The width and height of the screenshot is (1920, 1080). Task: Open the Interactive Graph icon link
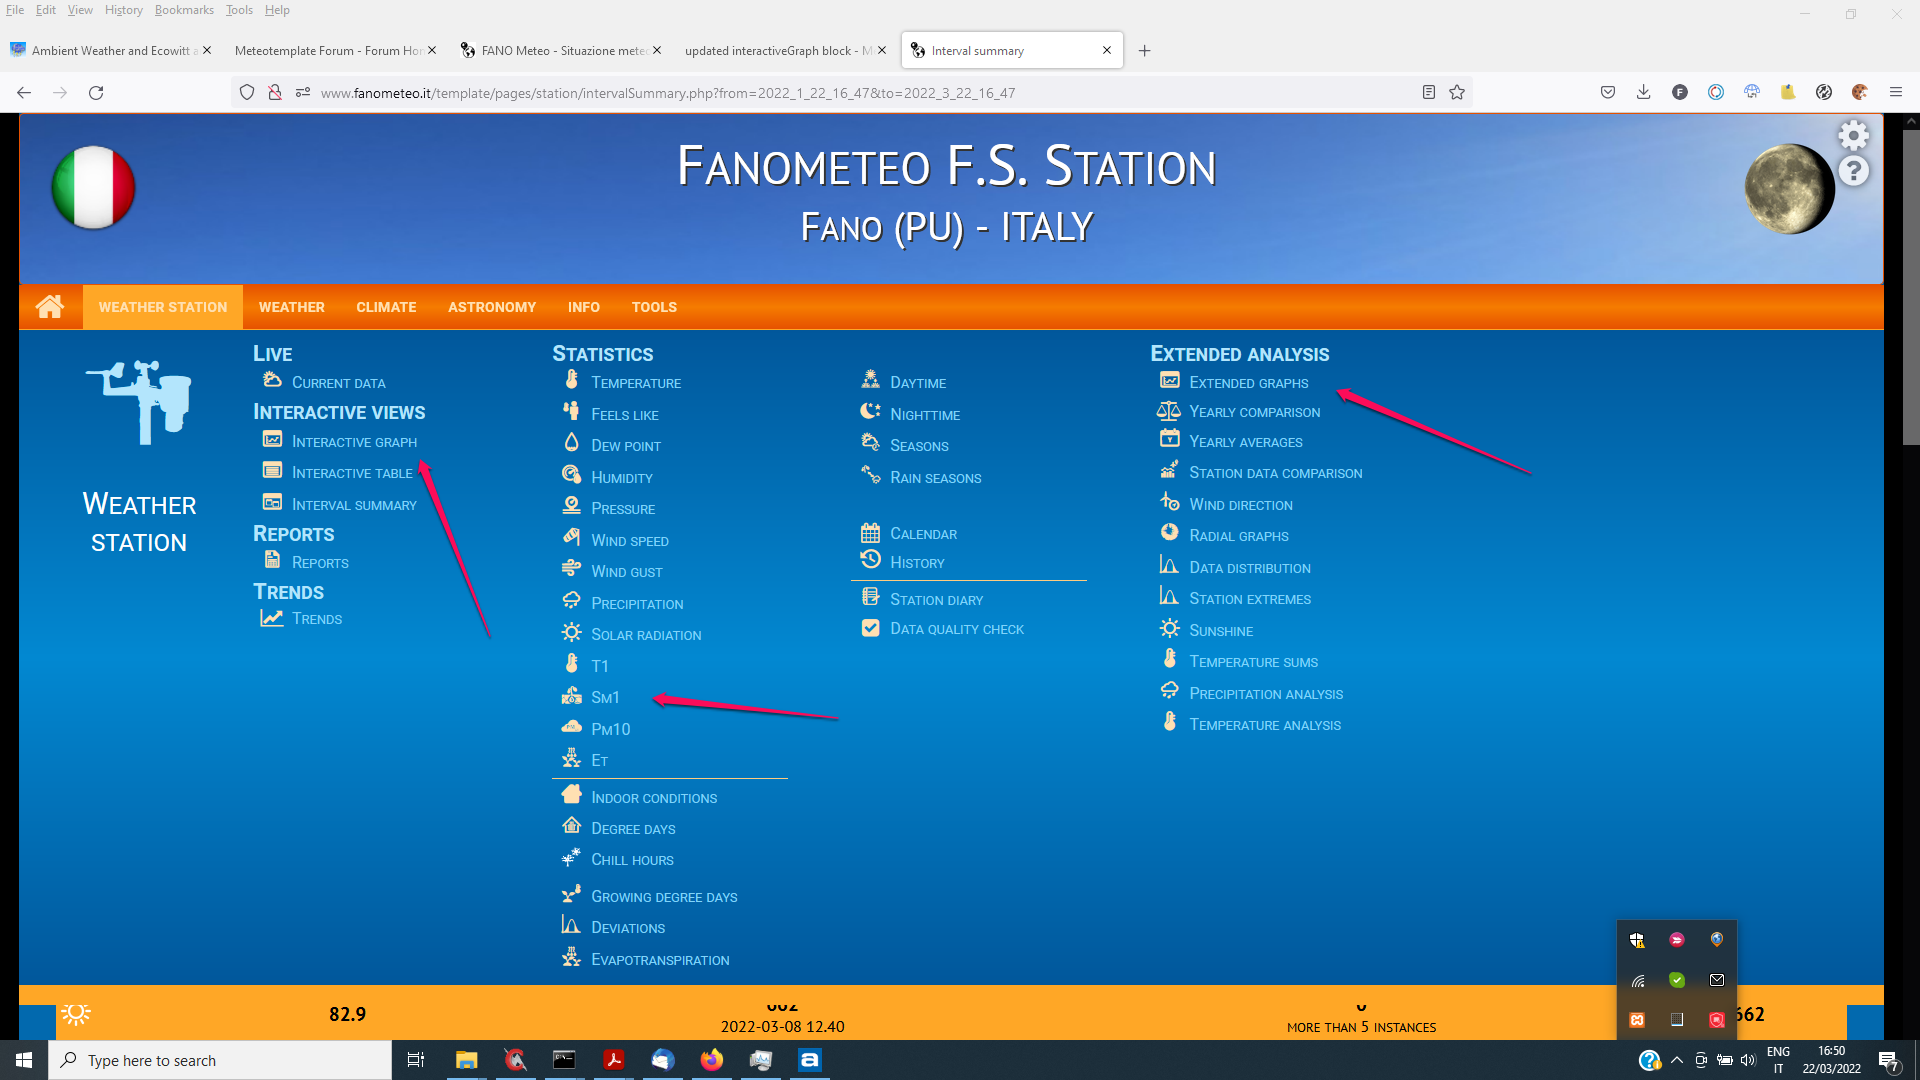pos(272,440)
